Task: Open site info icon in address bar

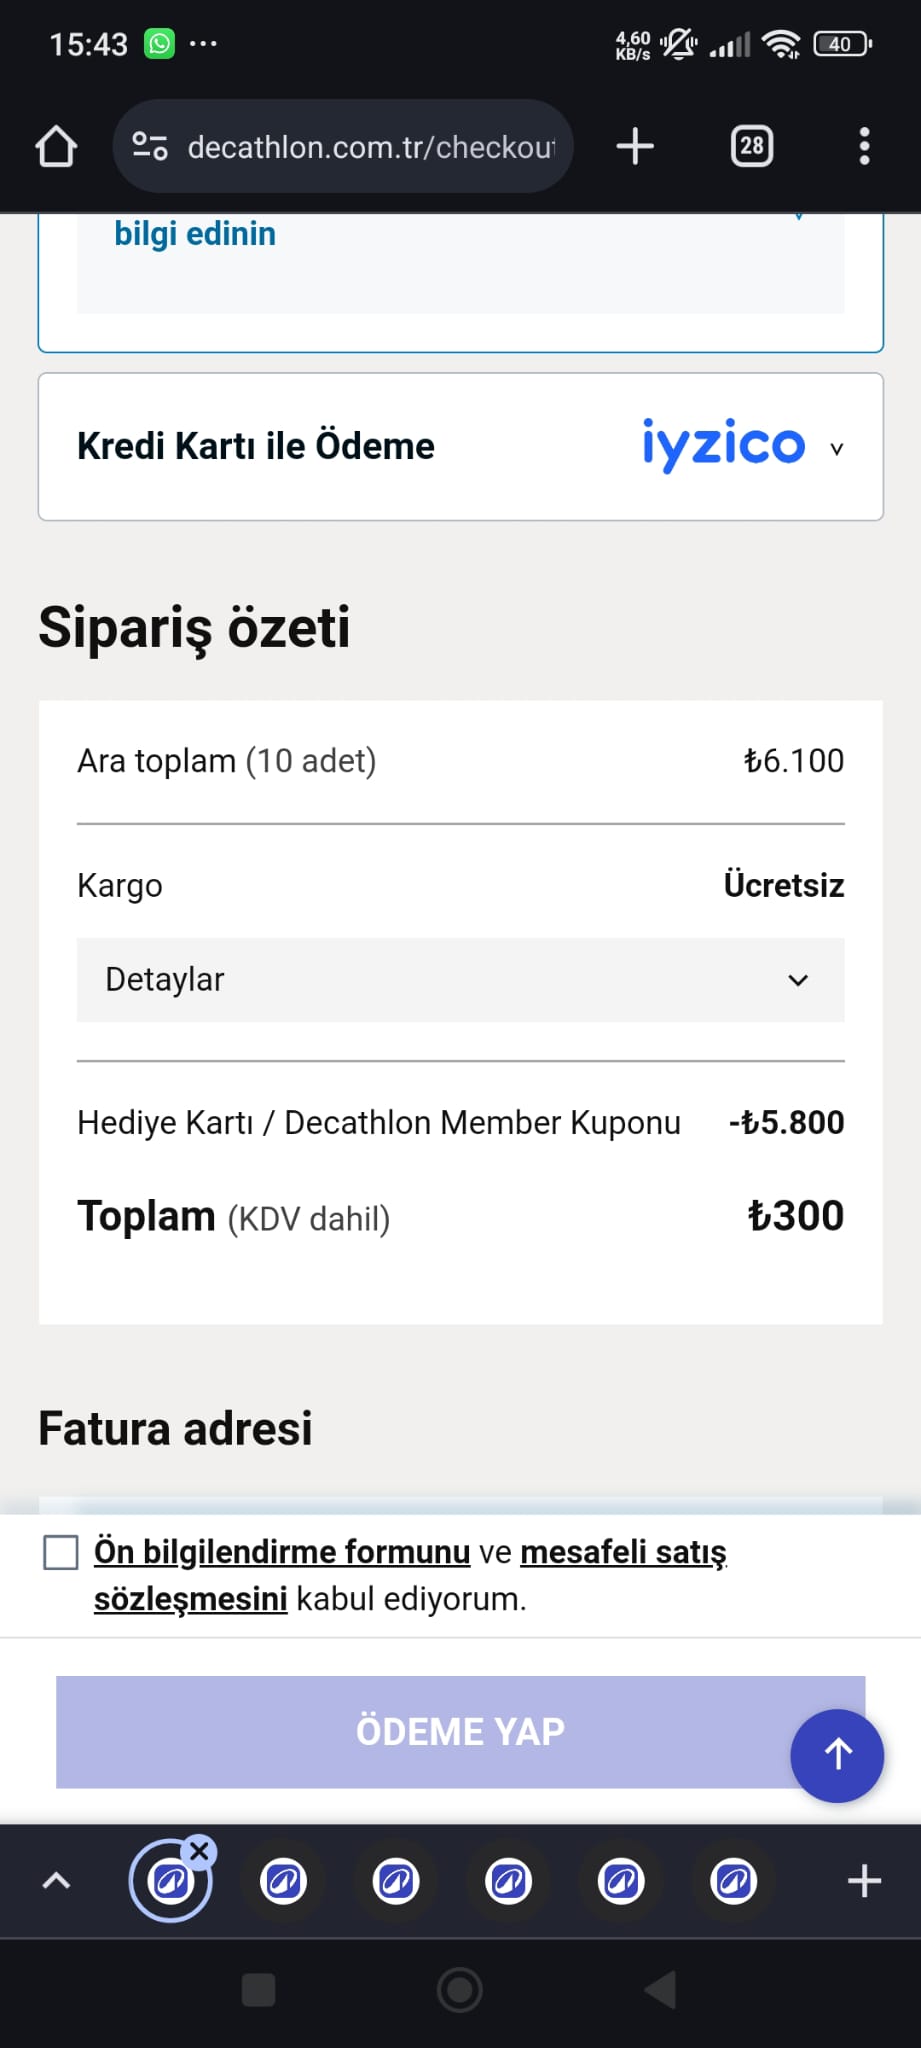Action: coord(150,146)
